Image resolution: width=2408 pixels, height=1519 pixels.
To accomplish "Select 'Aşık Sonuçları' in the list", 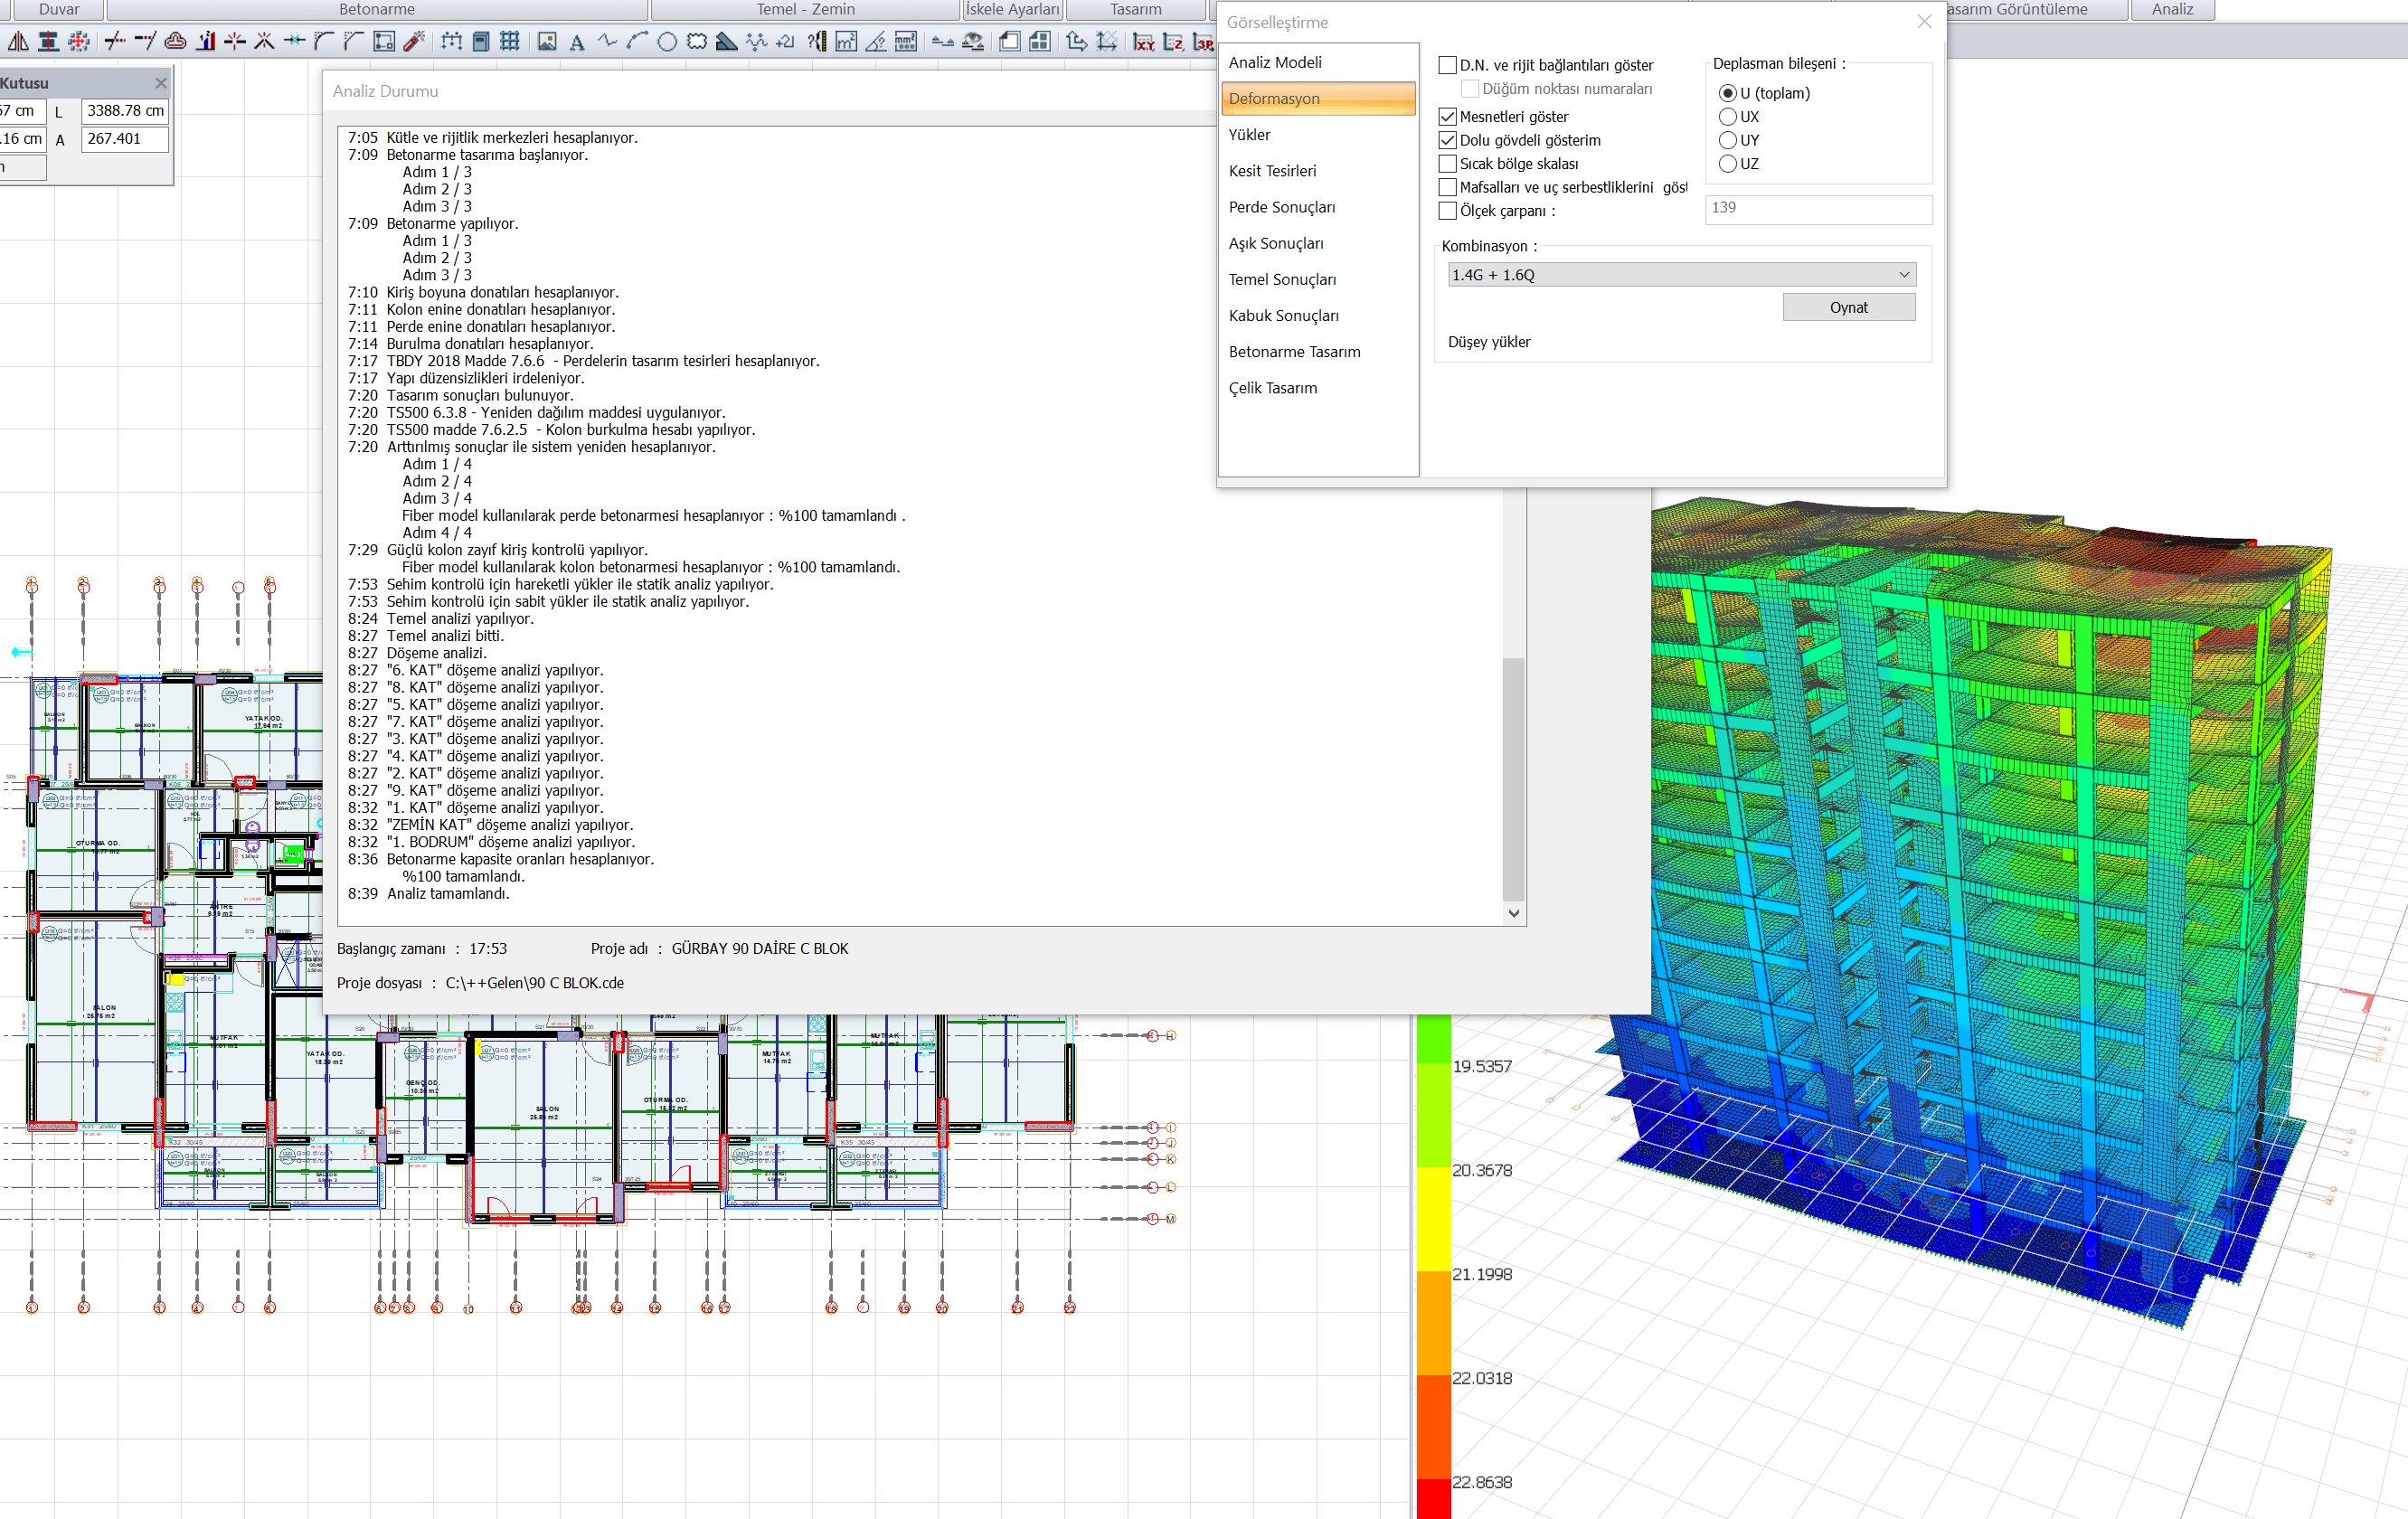I will pyautogui.click(x=1318, y=243).
